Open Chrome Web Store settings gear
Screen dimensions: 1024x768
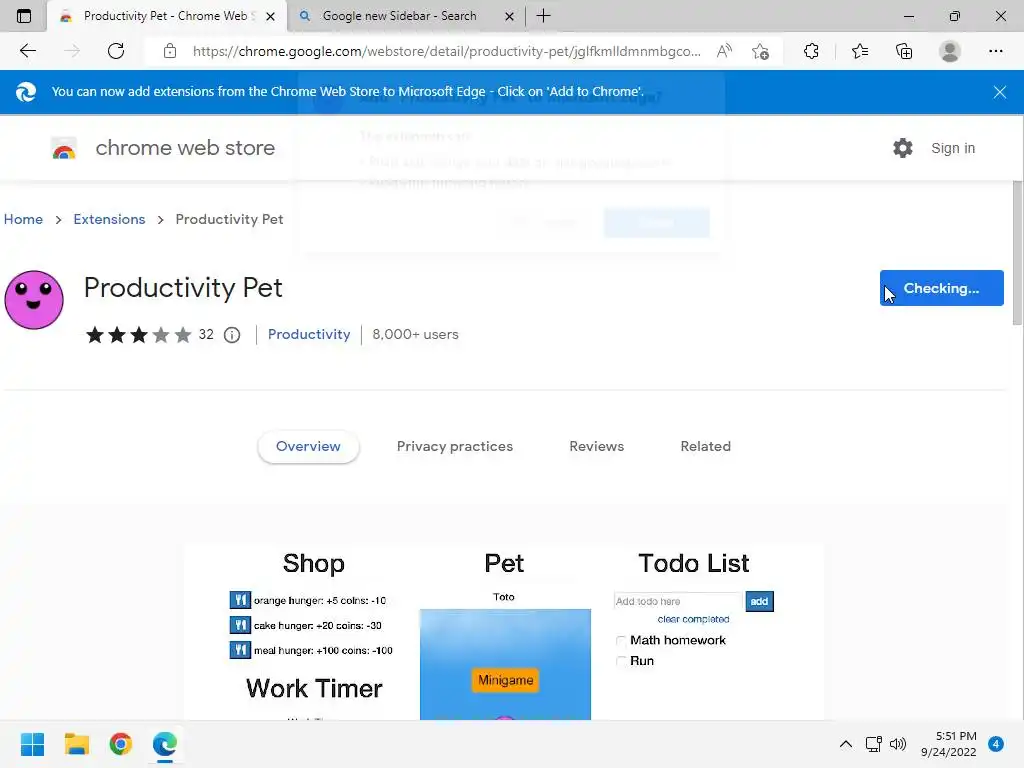click(903, 148)
